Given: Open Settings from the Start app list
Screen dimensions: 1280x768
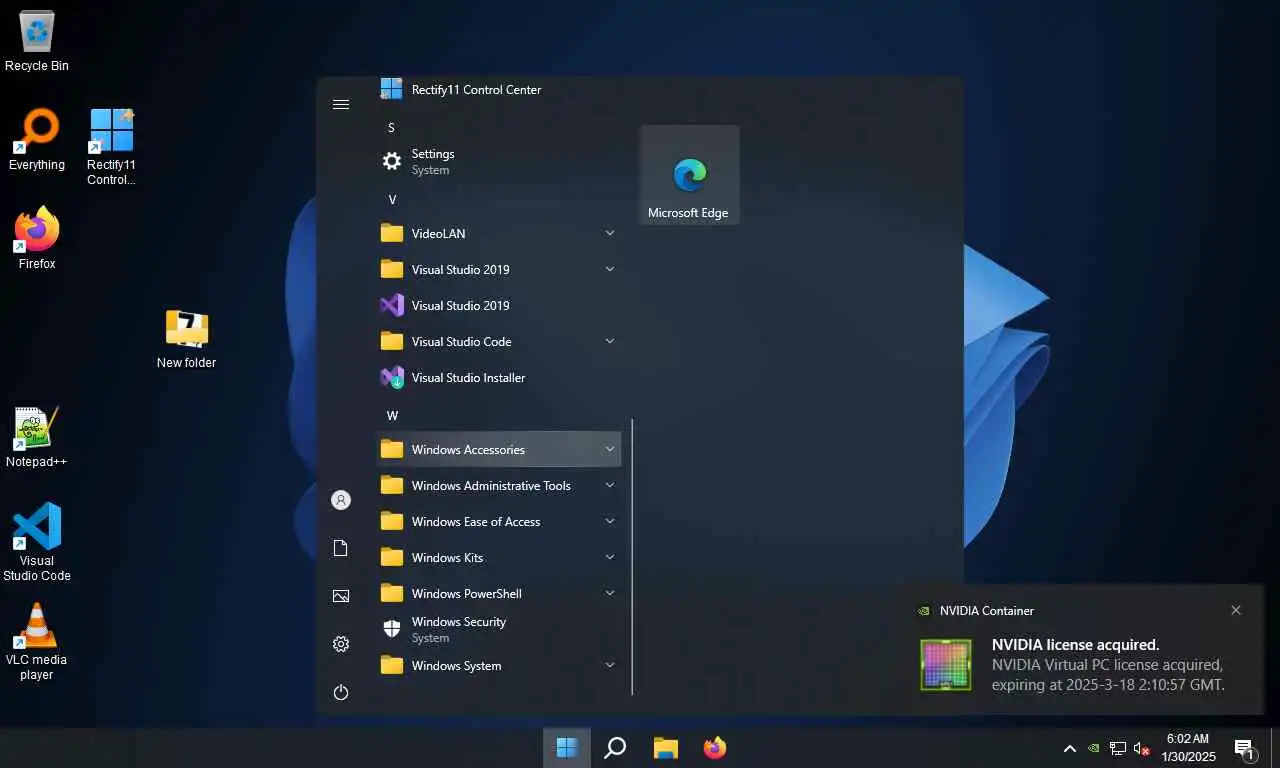Looking at the screenshot, I should point(498,161).
